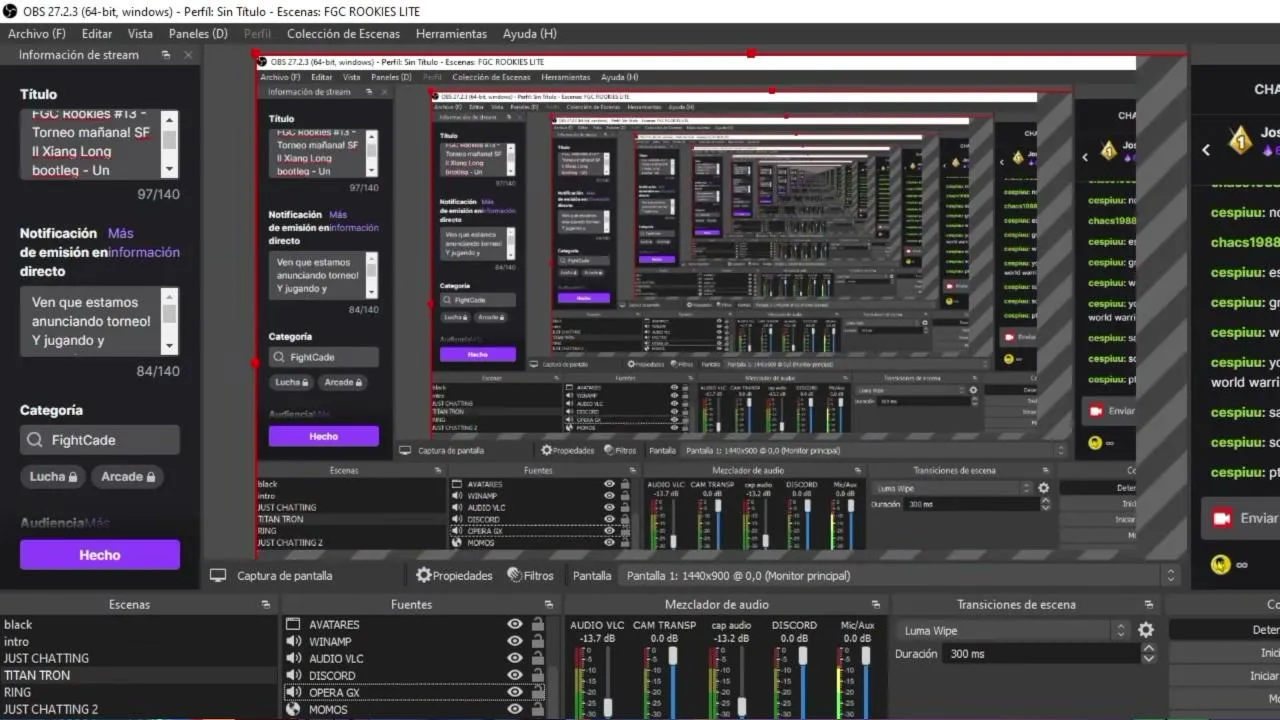Viewport: 1280px width, 720px height.
Task: Open Filtros for the selected source
Action: click(x=530, y=575)
